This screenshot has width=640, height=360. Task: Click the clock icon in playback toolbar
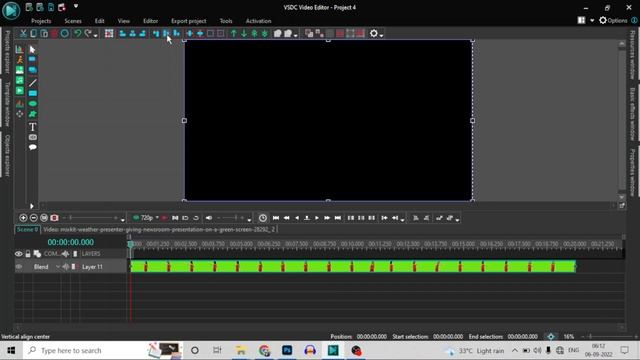point(263,218)
